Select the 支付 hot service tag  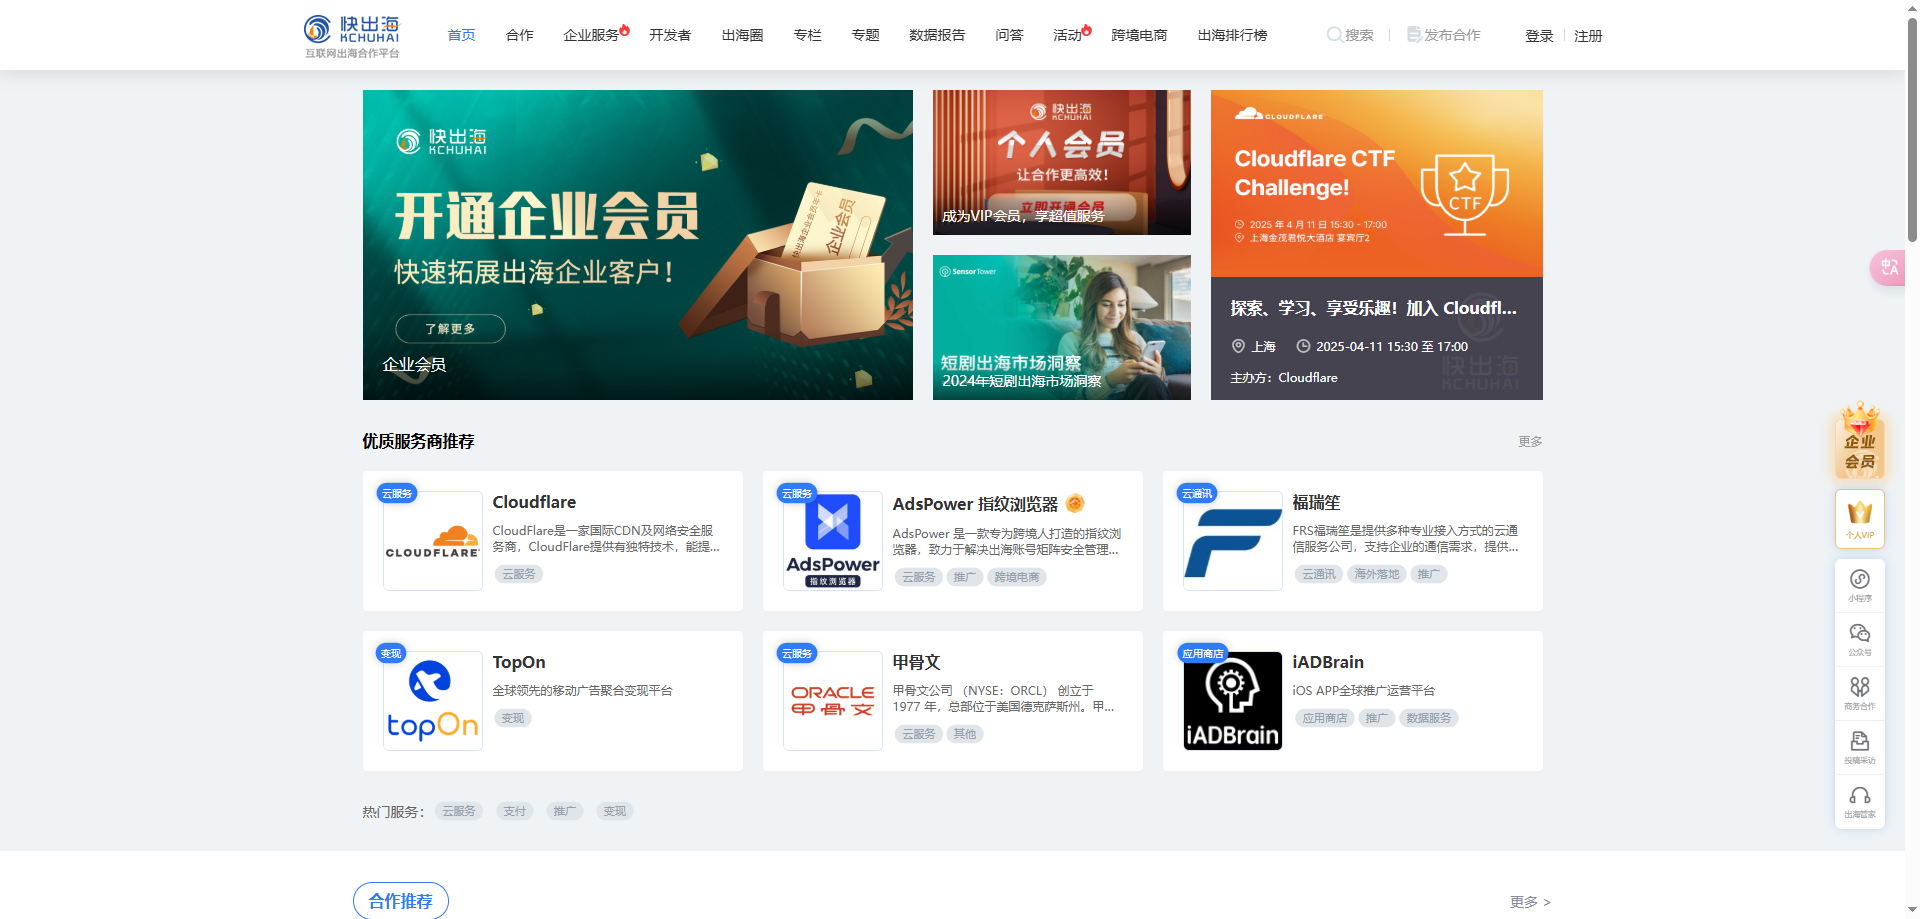coord(514,811)
